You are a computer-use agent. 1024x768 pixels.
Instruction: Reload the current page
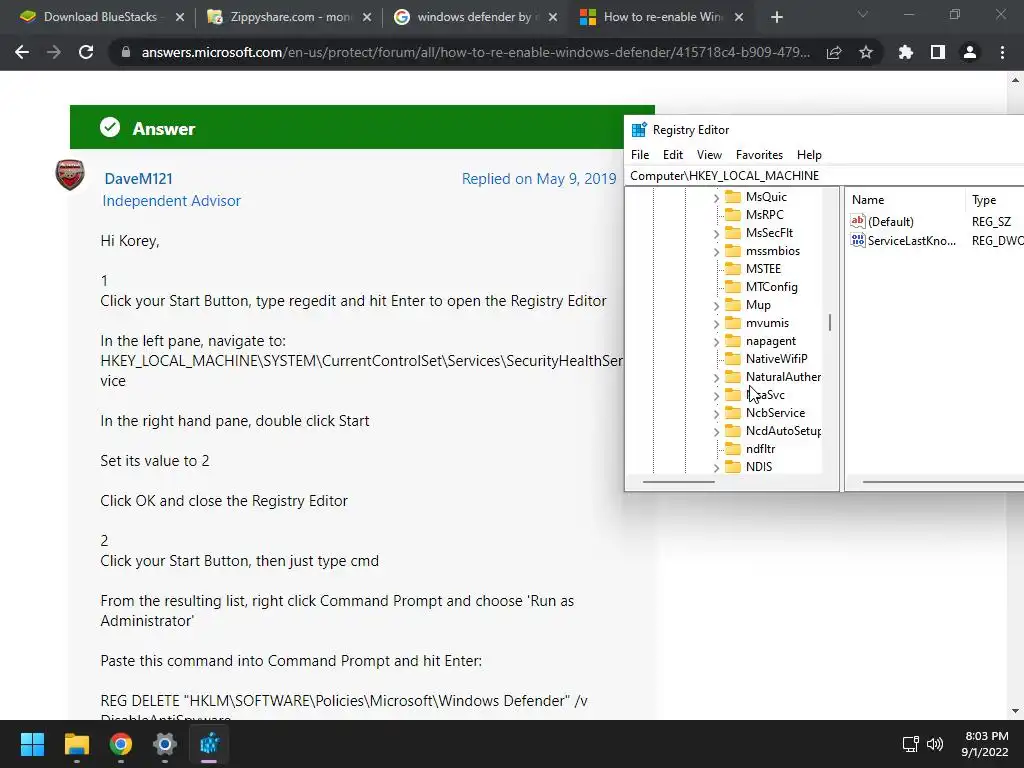coord(86,52)
